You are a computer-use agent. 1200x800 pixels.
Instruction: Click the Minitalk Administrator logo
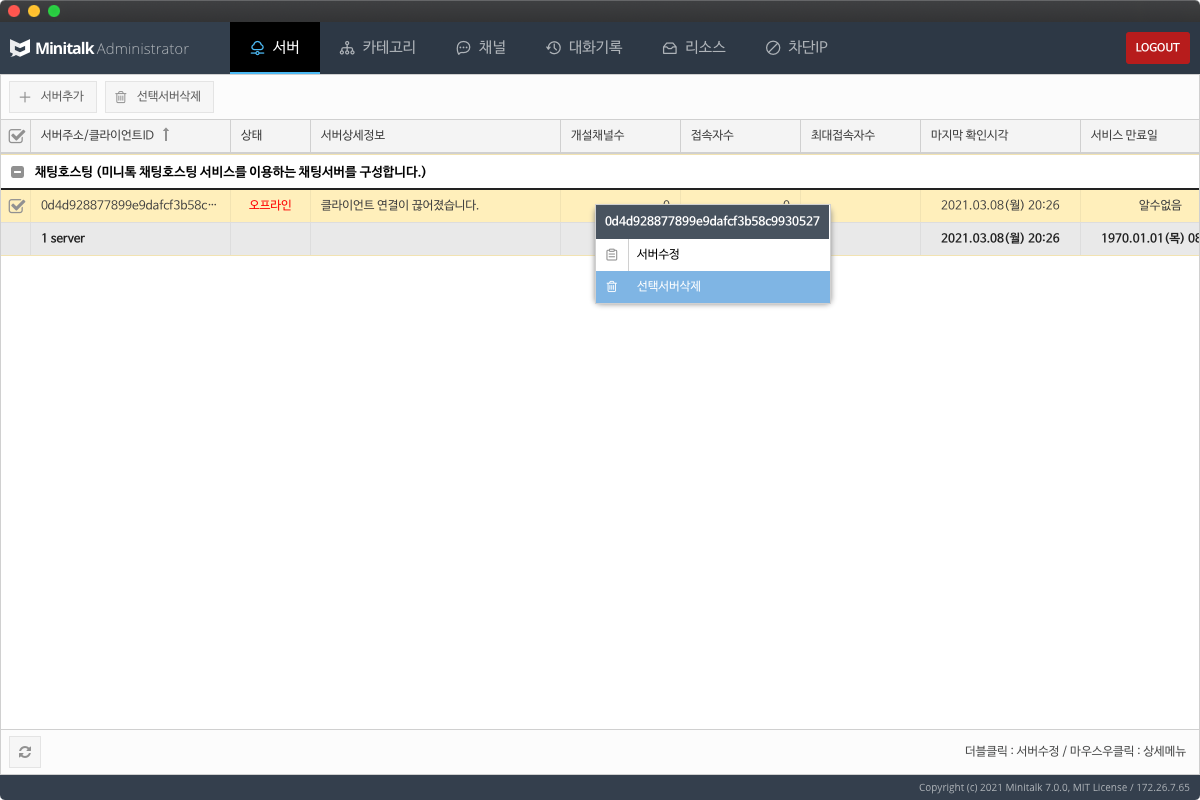click(x=99, y=48)
